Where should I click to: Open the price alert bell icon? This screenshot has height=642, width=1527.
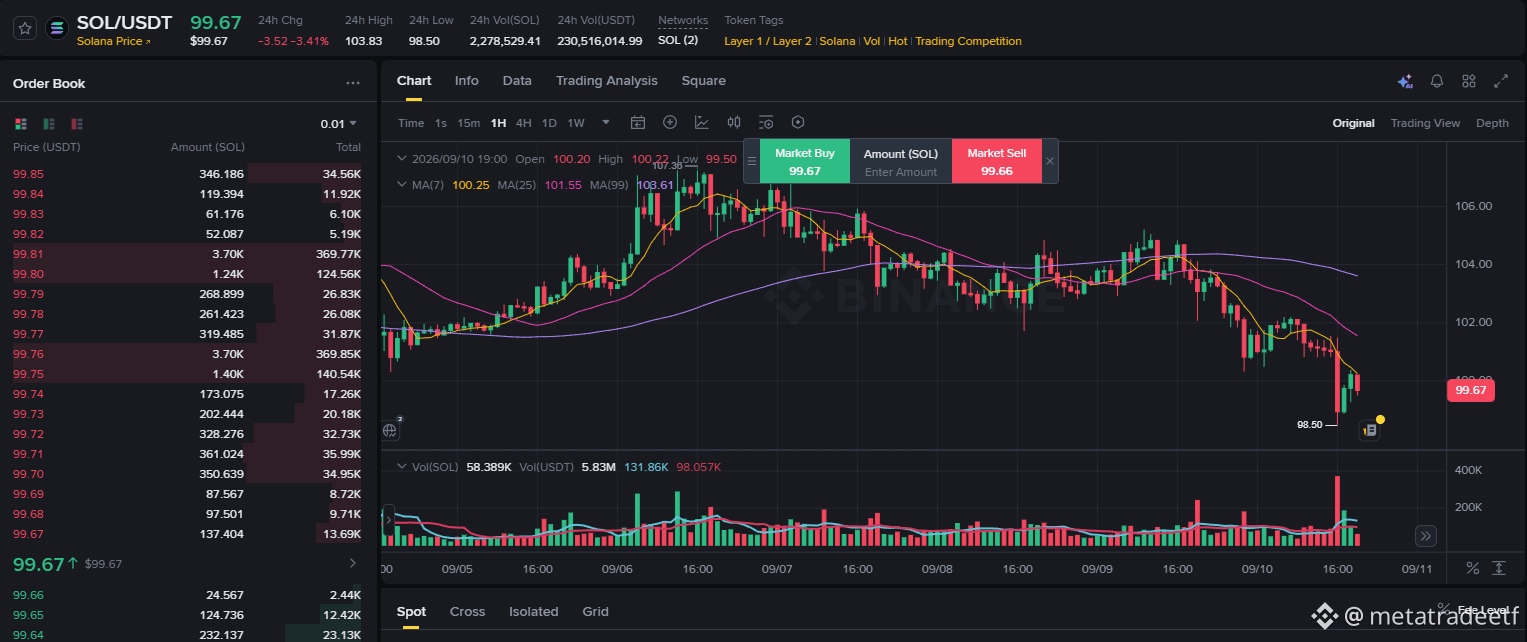tap(1437, 81)
